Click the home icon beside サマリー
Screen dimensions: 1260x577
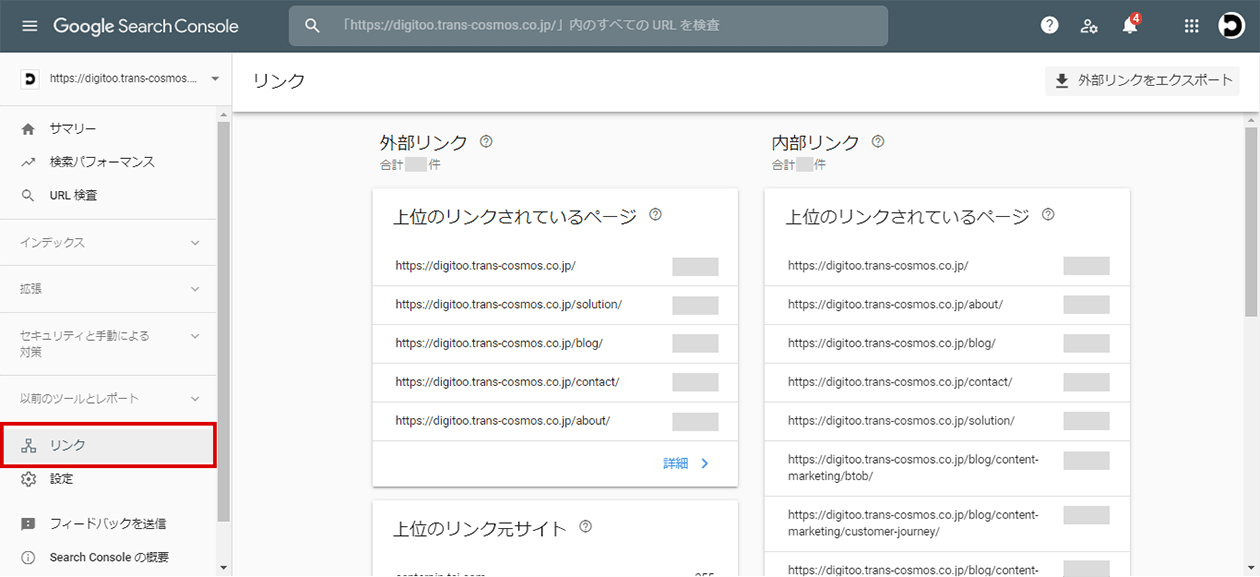click(28, 129)
